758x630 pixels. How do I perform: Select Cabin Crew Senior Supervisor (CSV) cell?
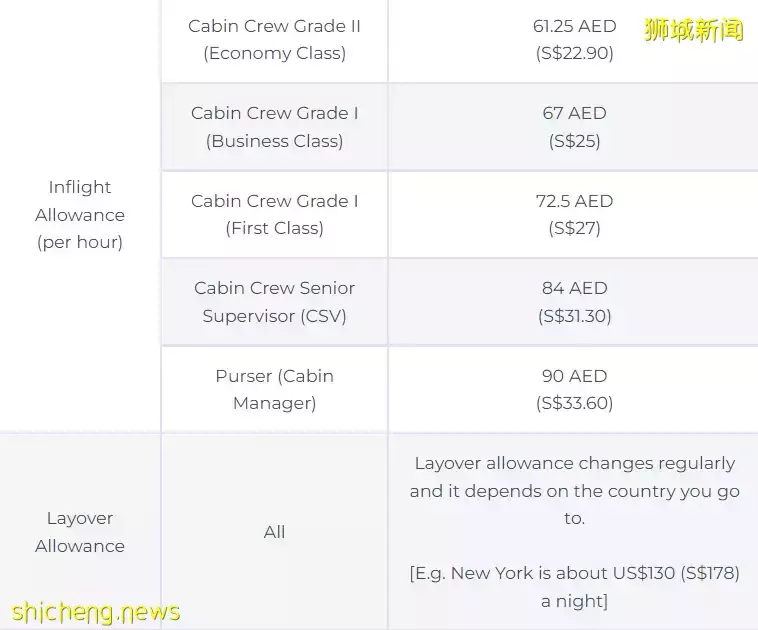[274, 302]
